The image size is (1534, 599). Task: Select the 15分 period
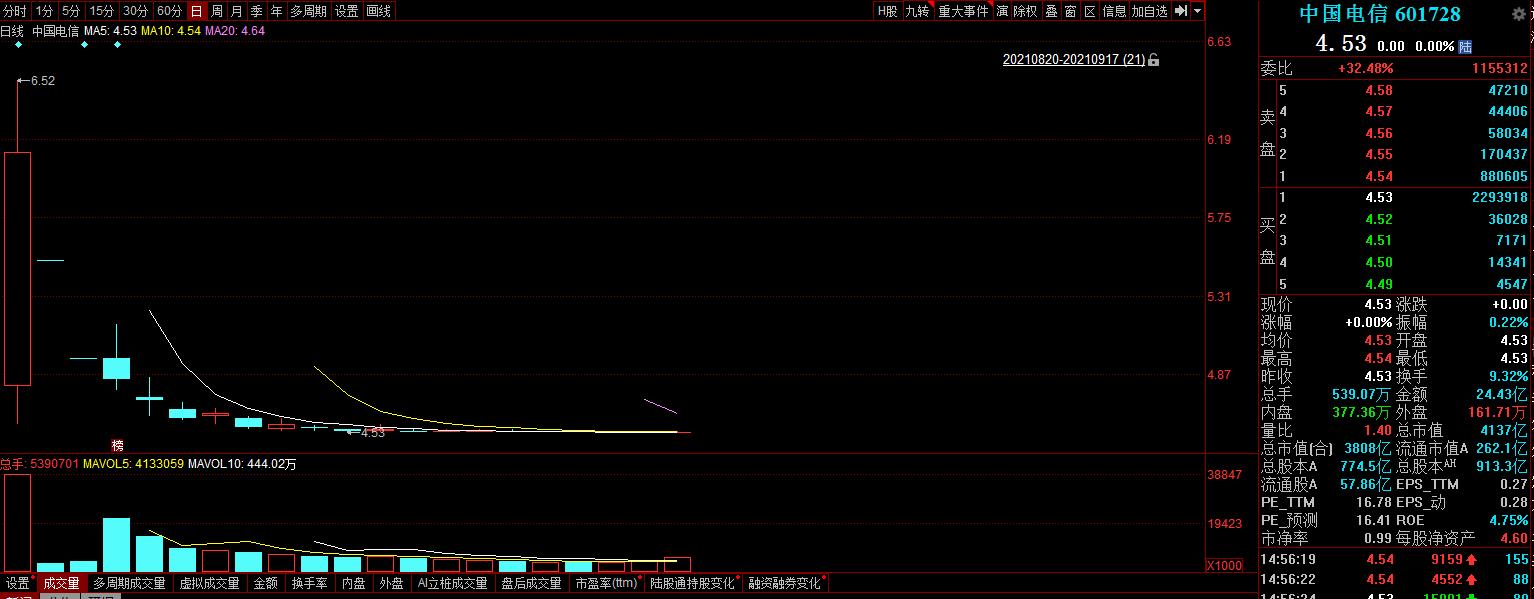click(102, 11)
